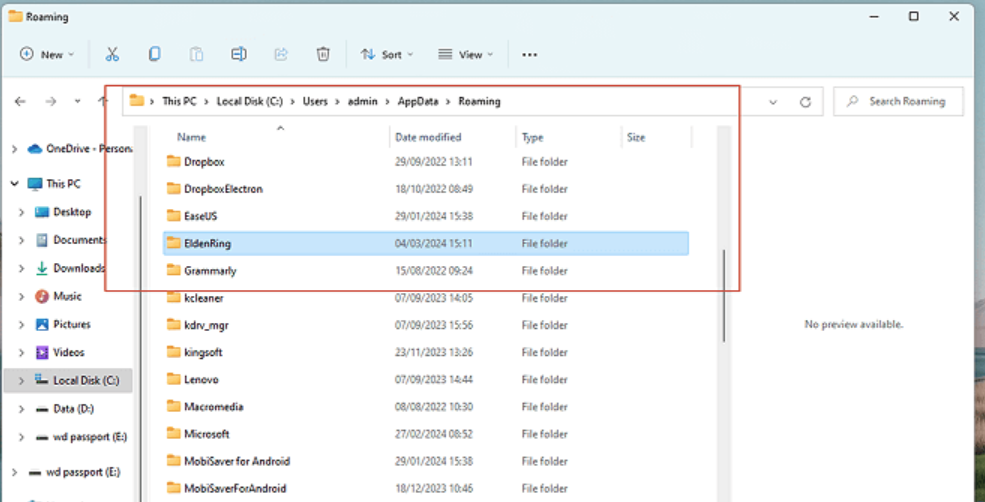
Task: Select the EldenRing folder
Action: (x=208, y=243)
